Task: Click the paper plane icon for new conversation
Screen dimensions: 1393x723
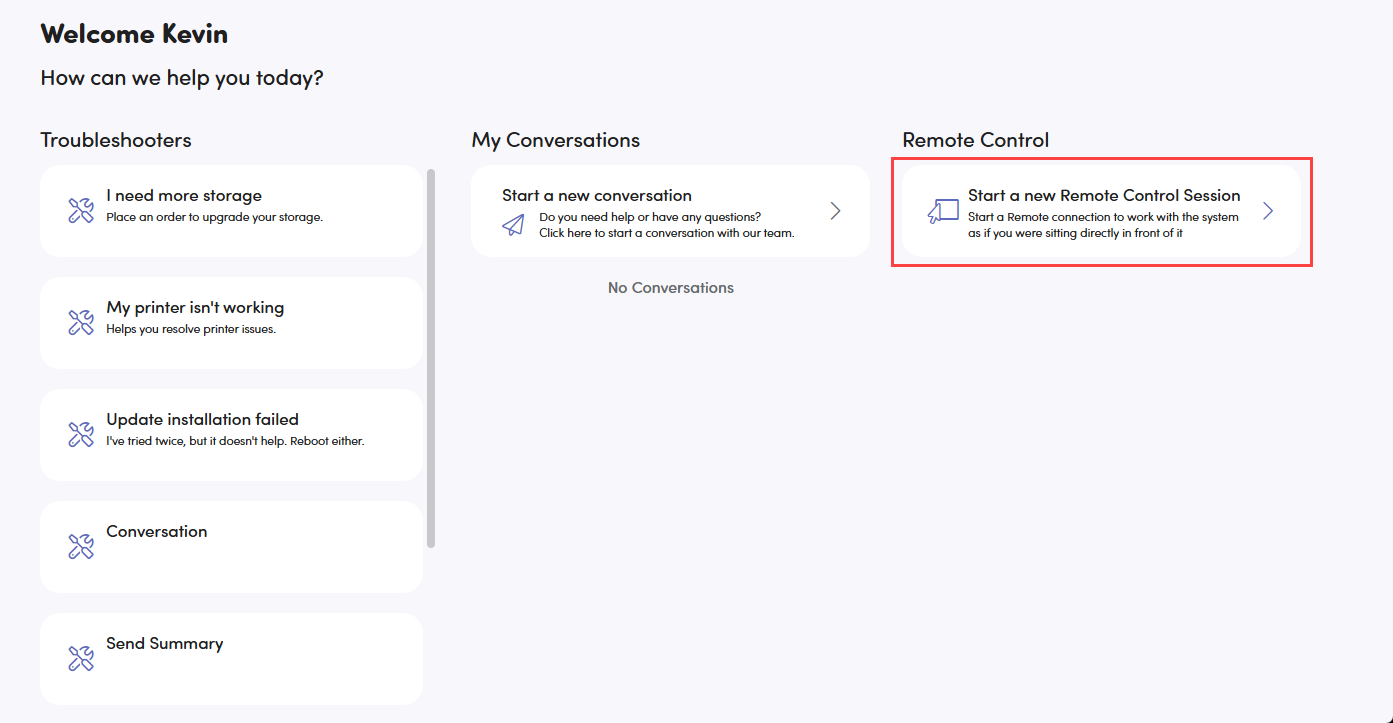Action: 513,224
